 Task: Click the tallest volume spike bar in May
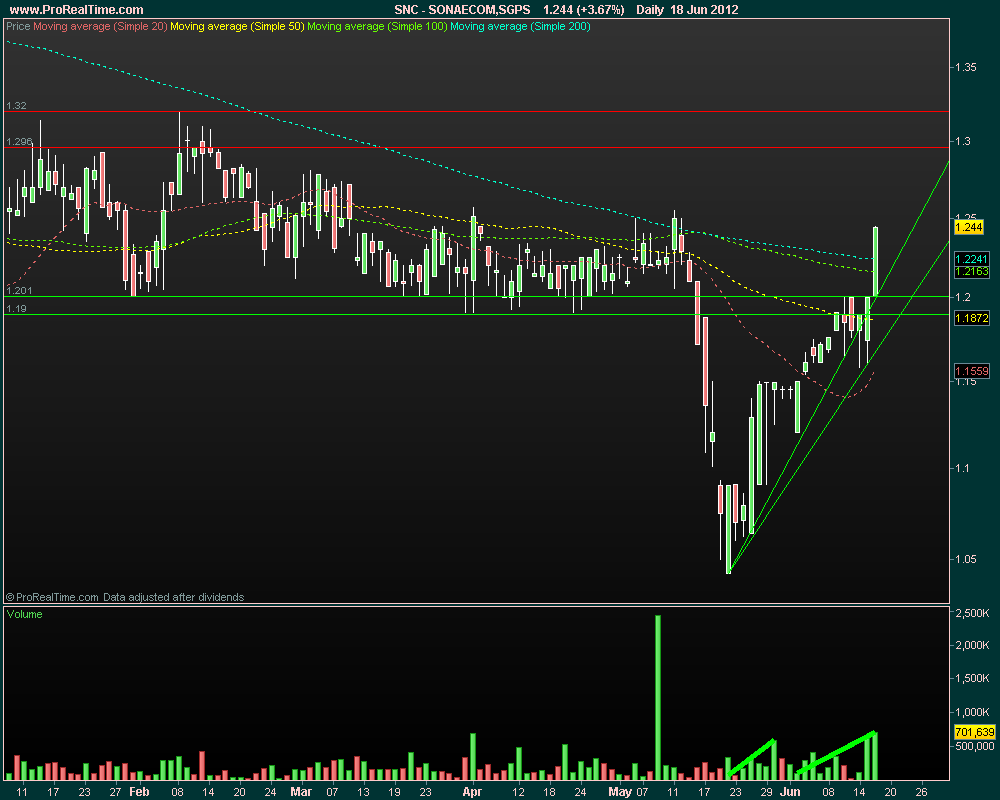658,698
